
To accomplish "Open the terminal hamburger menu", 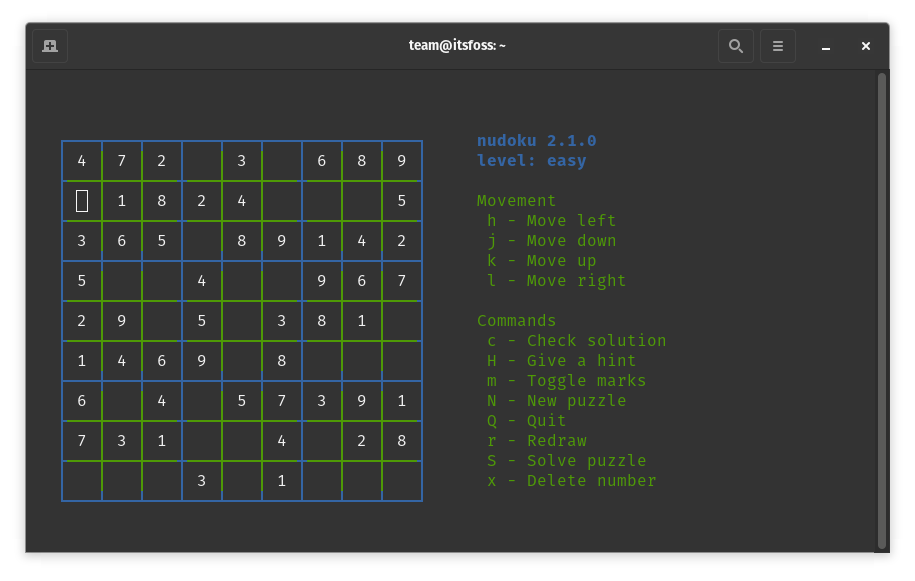I will point(778,45).
